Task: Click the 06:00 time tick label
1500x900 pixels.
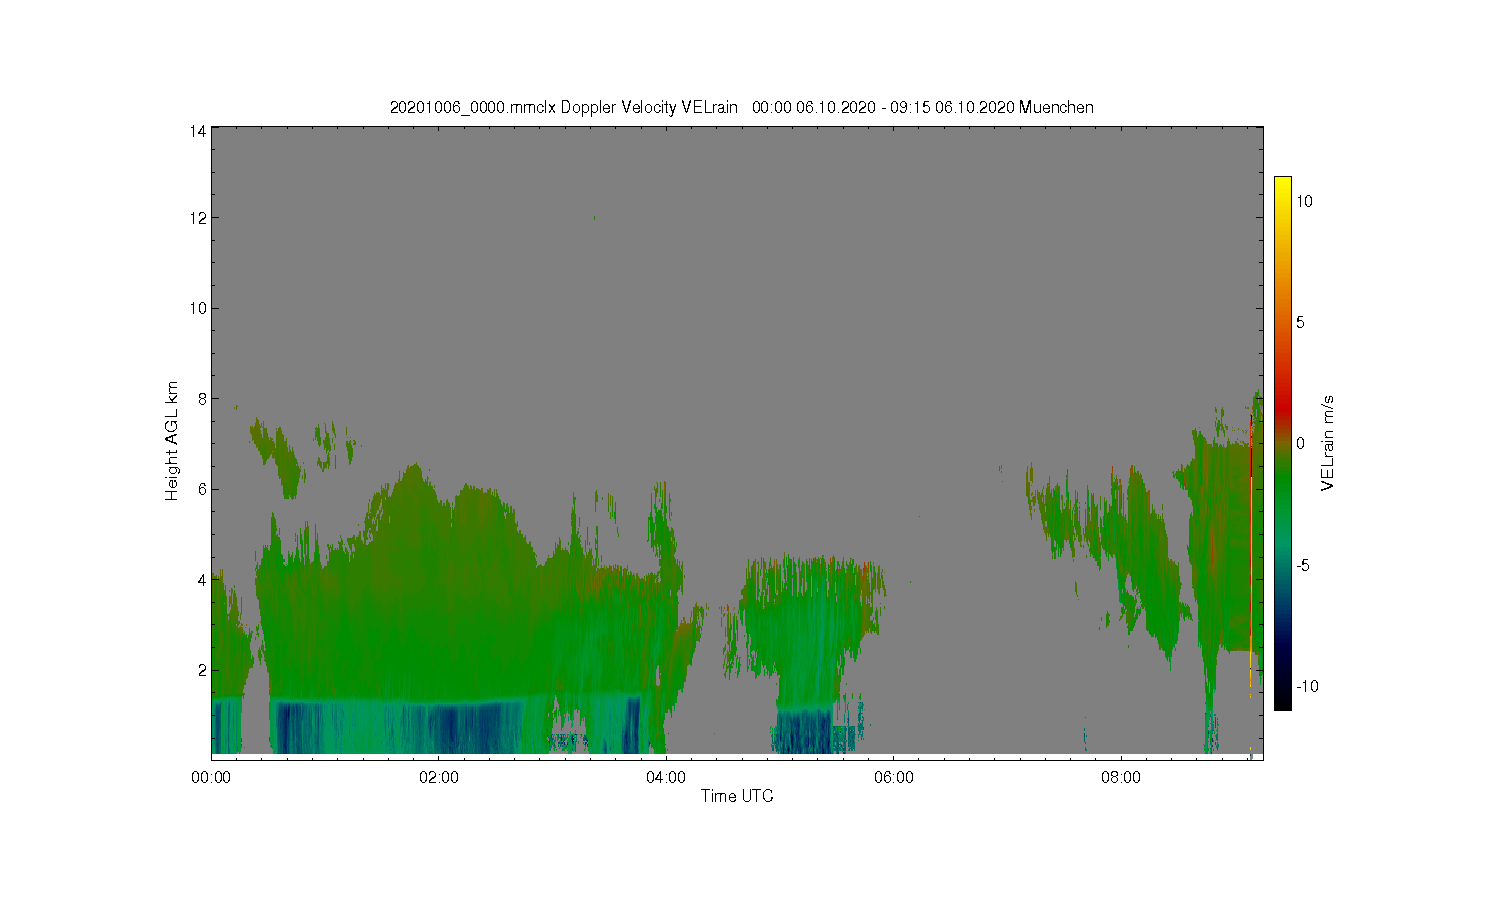Action: tap(893, 777)
